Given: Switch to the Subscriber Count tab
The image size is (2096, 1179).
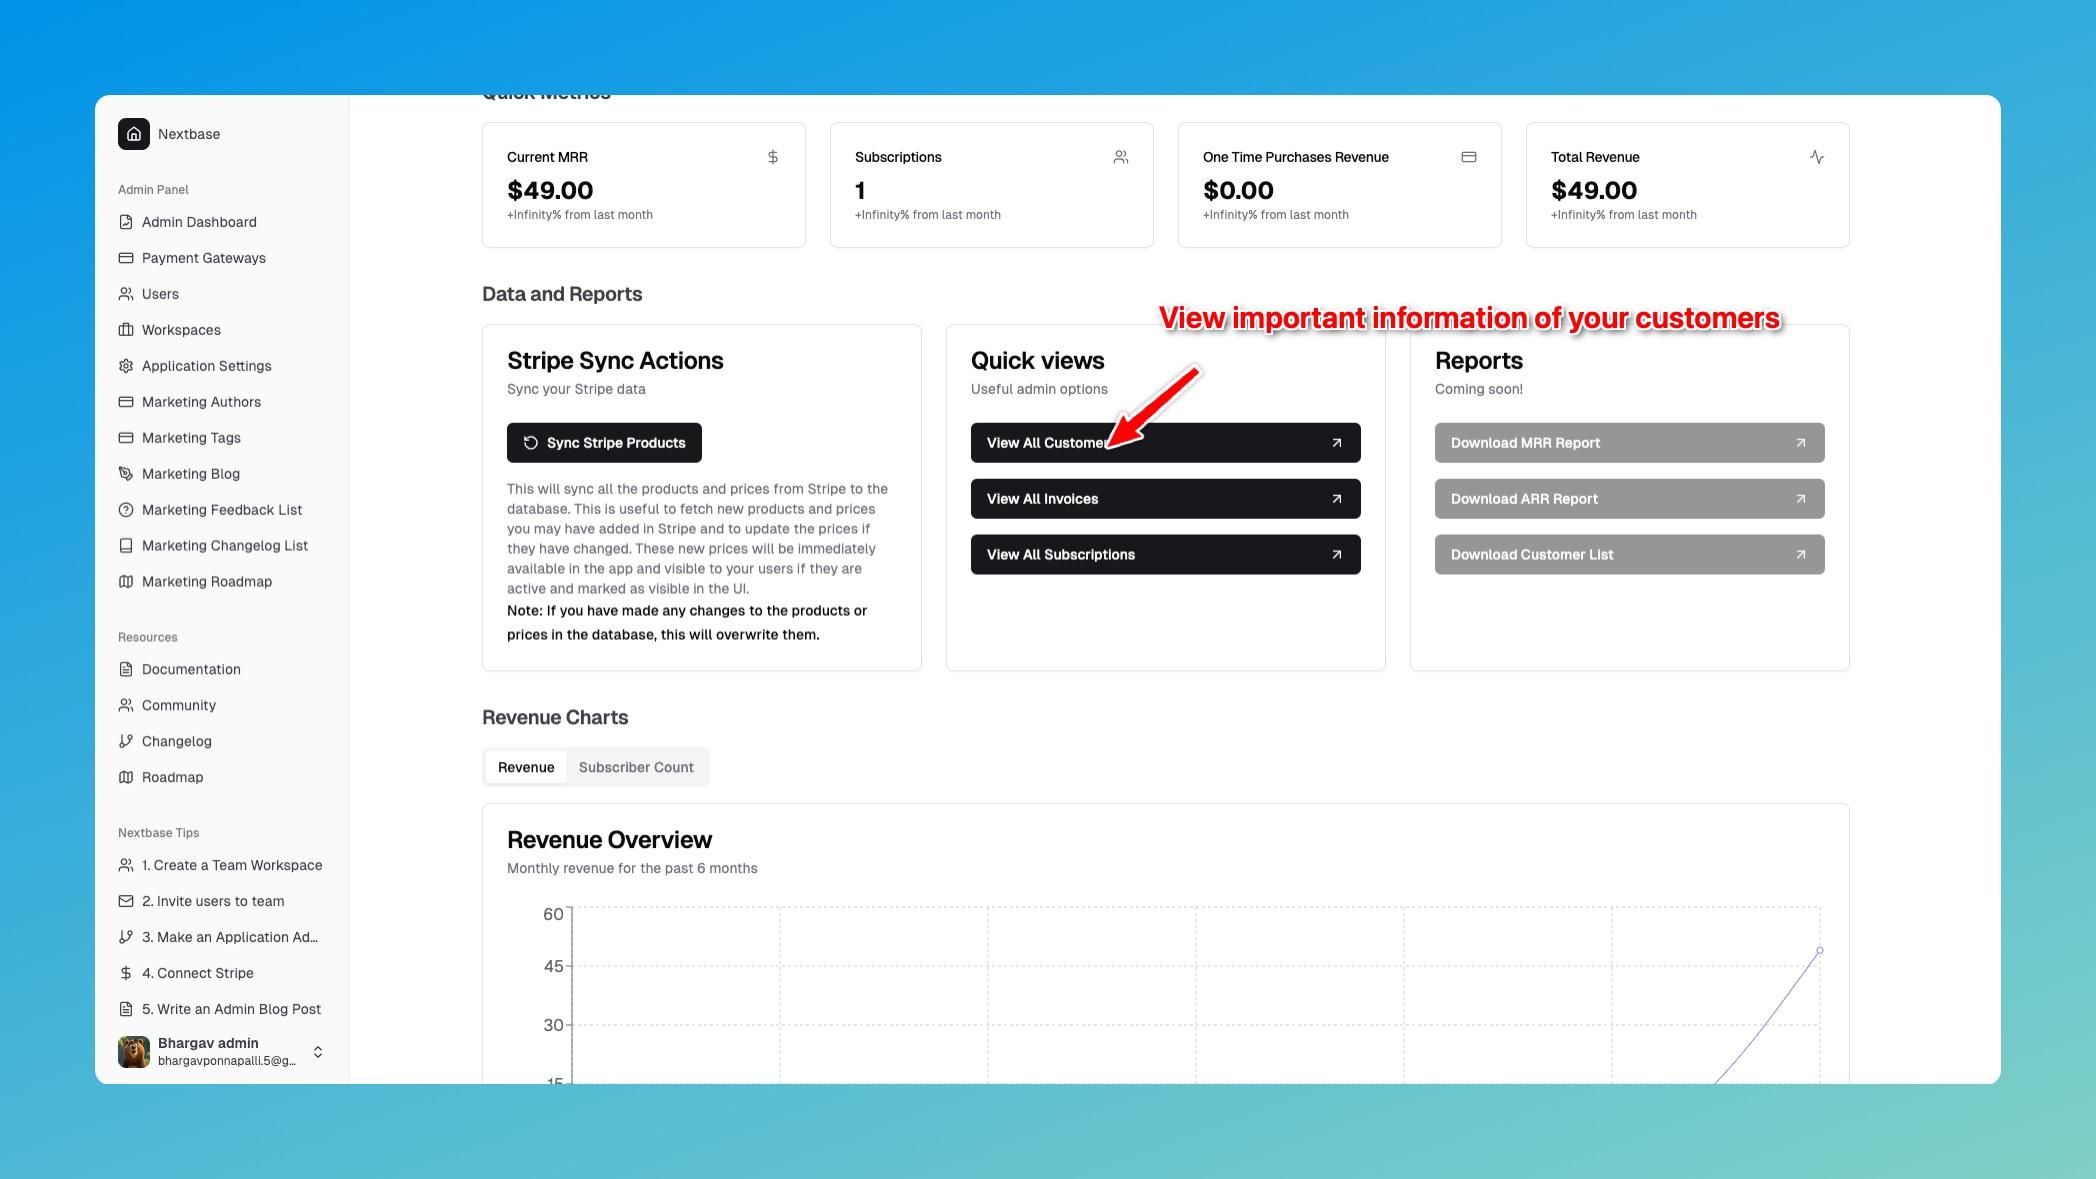Looking at the screenshot, I should 636,766.
